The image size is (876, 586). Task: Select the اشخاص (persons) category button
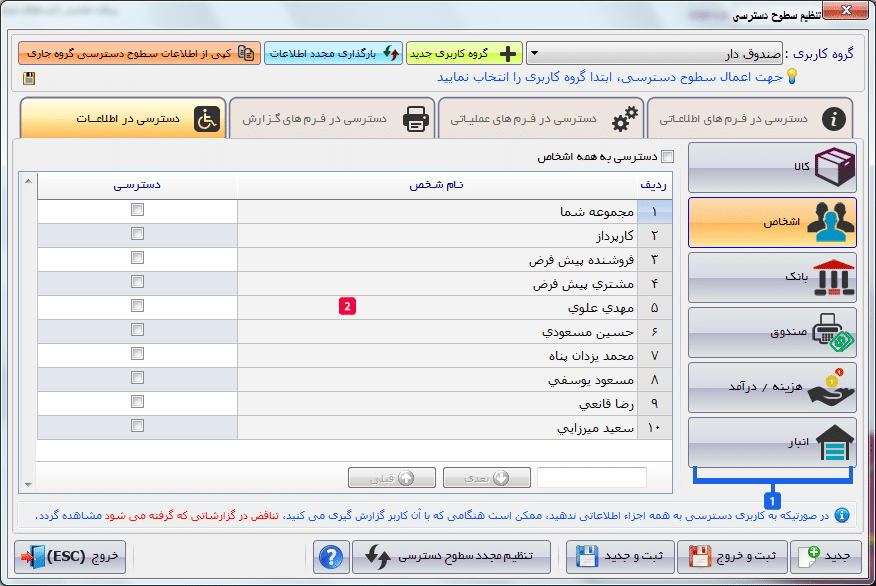click(772, 222)
